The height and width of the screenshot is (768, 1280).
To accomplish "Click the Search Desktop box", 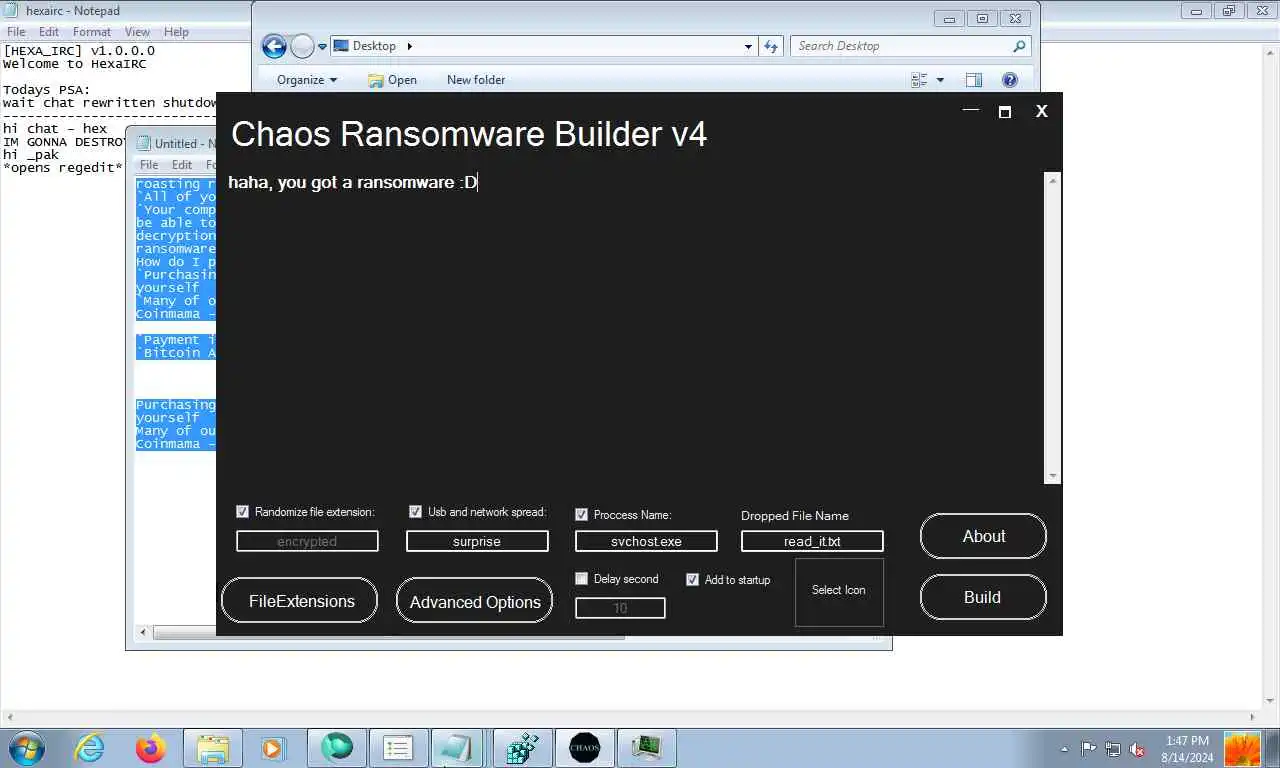I will coord(910,46).
